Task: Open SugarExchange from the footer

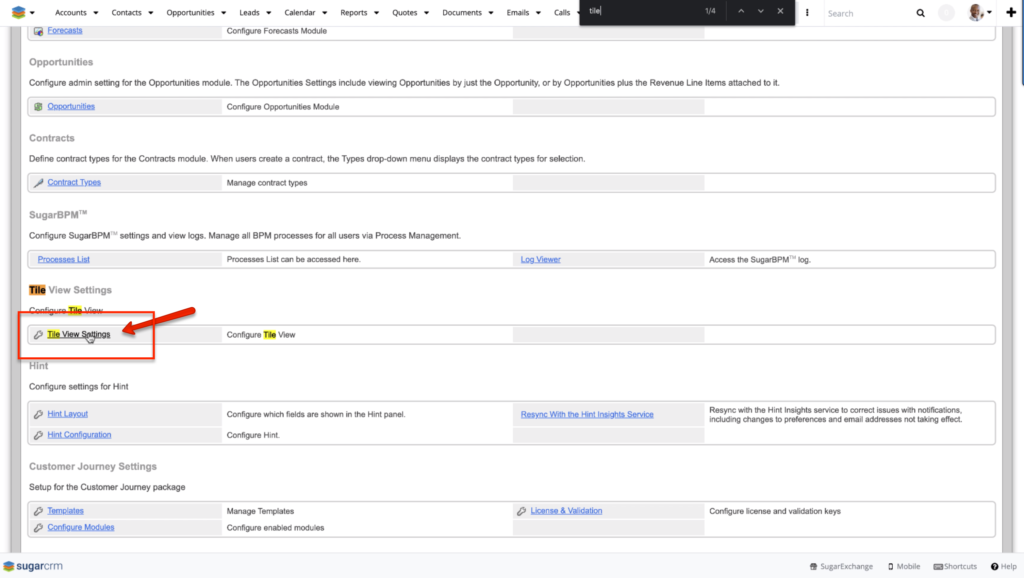Action: pyautogui.click(x=841, y=566)
